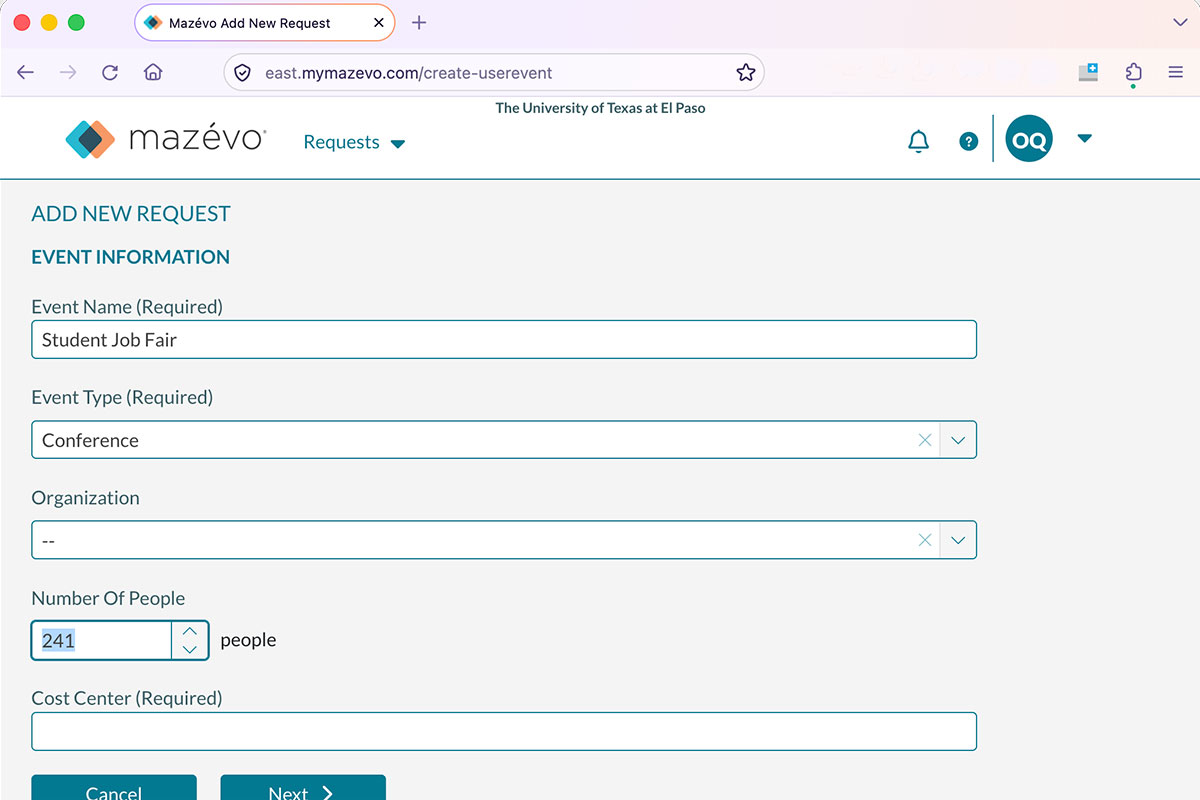Open the Requests menu

pos(354,142)
